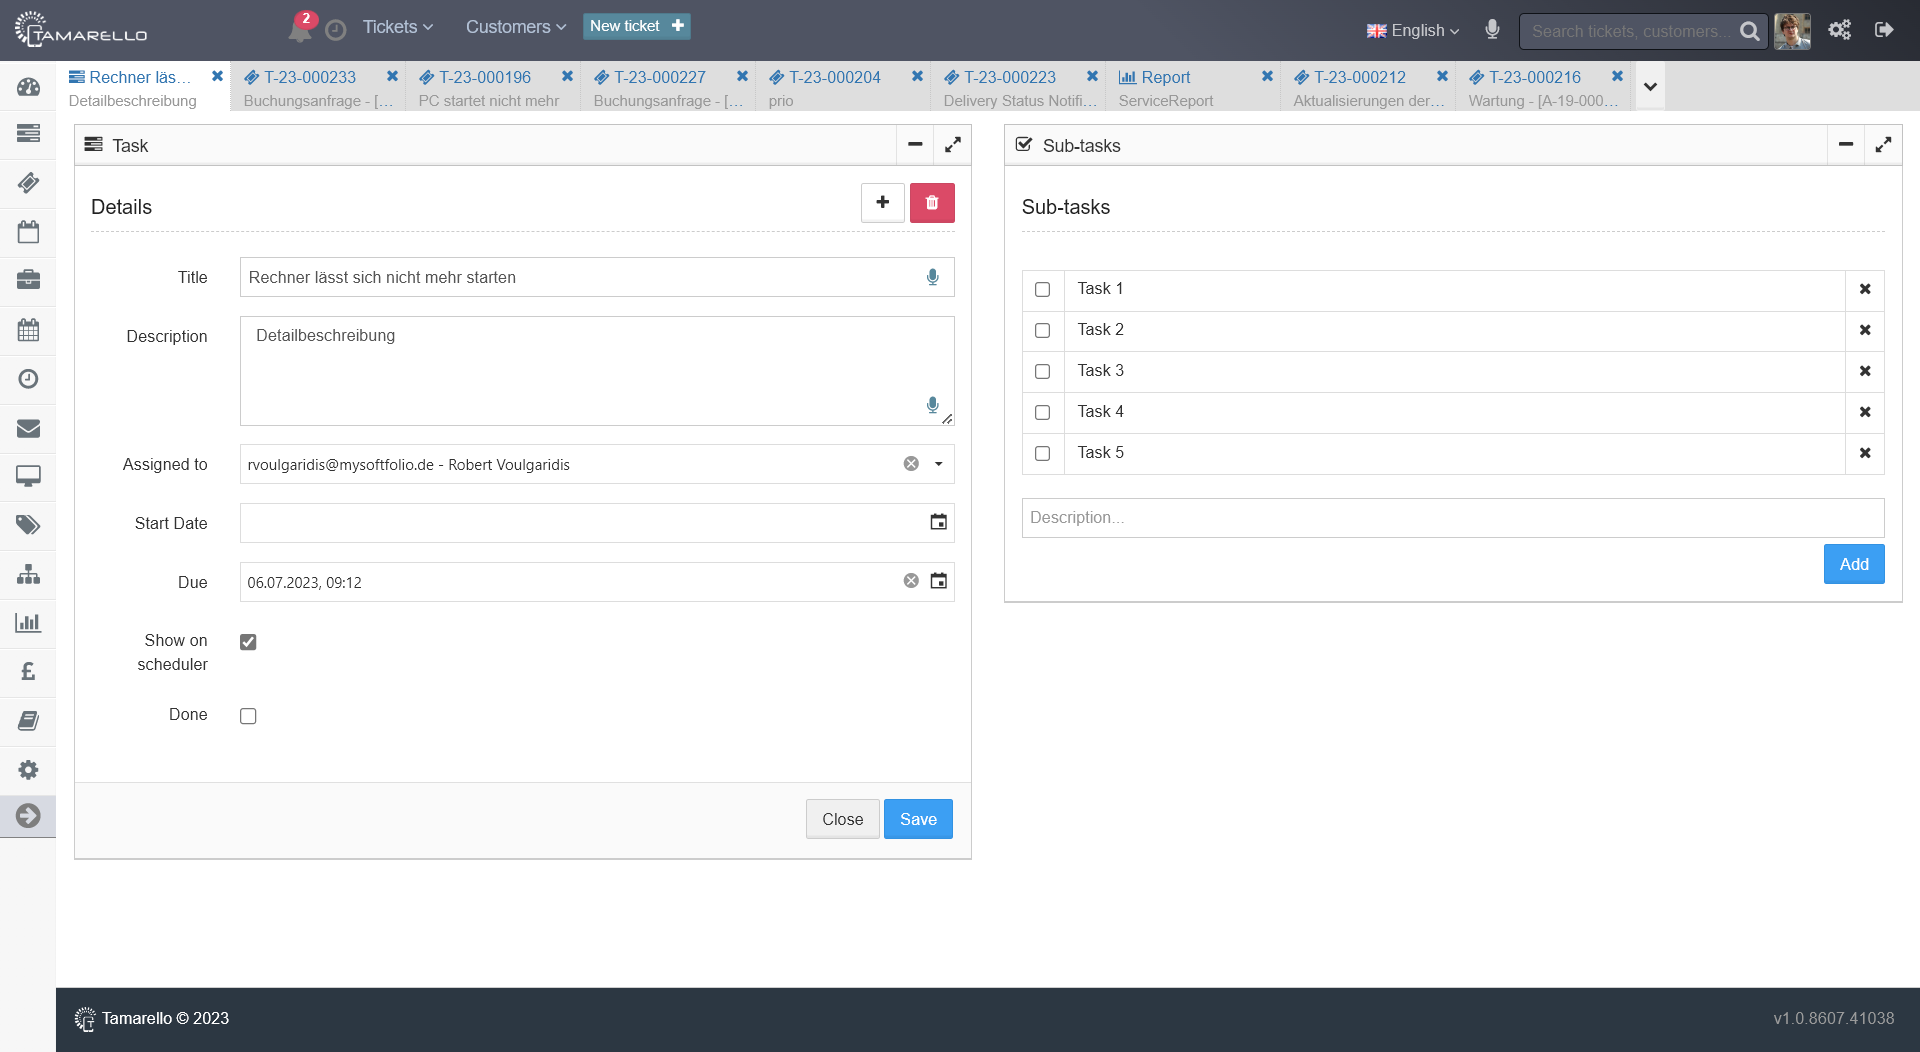Check the Task 4 sub-task checkbox
Screen dimensions: 1920x1052
1042,413
